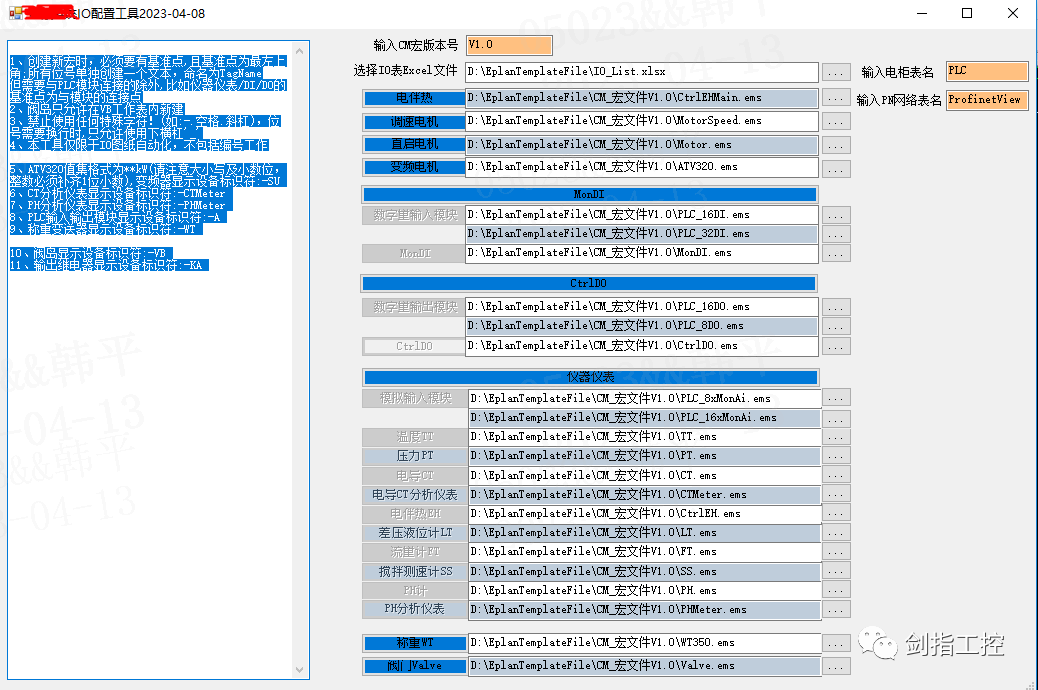Open file browser beside WT350.ems path
Image resolution: width=1038 pixels, height=690 pixels.
(836, 643)
